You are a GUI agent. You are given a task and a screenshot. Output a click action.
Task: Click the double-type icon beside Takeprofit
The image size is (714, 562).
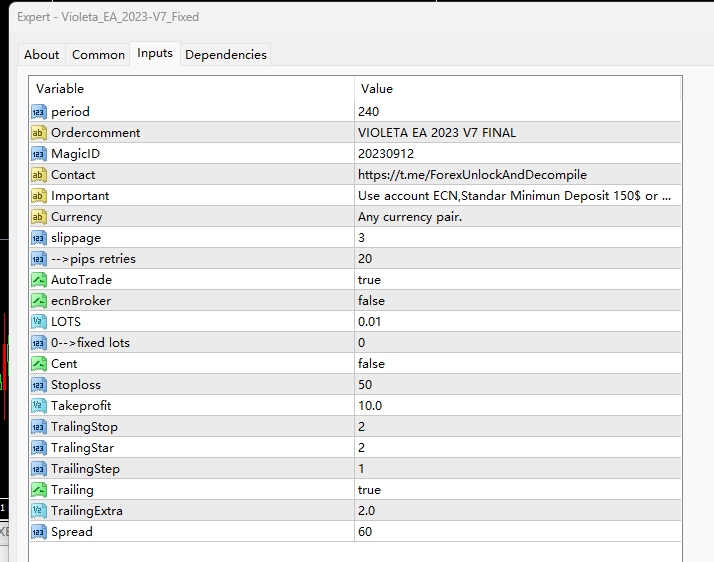[39, 406]
